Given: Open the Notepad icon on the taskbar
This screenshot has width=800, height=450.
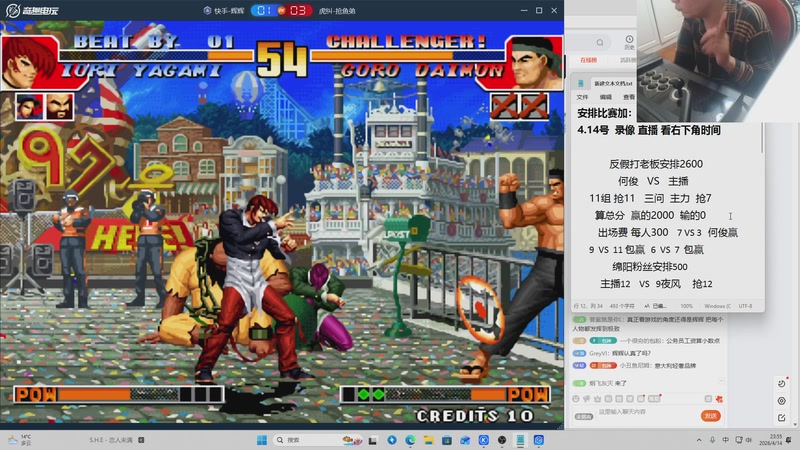Looking at the screenshot, I should point(520,440).
